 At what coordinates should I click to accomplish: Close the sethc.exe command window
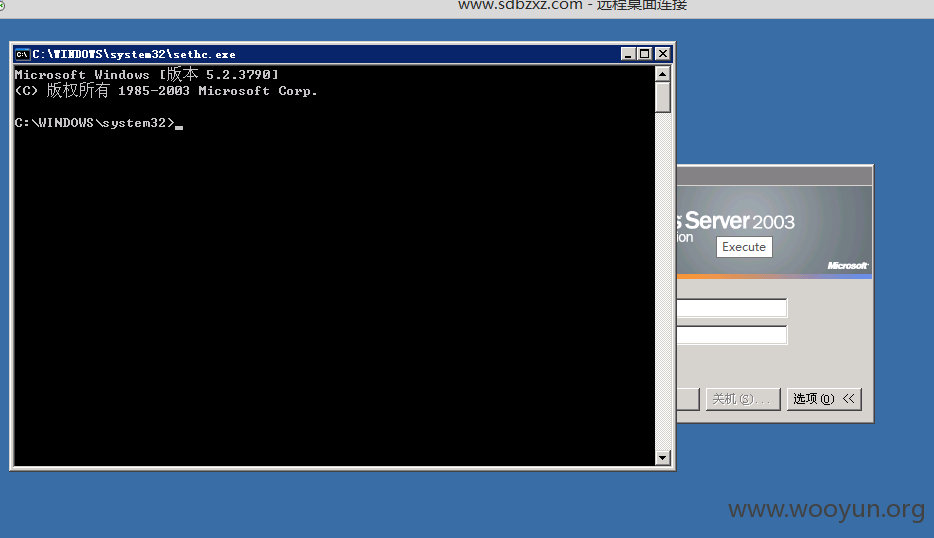tap(663, 54)
